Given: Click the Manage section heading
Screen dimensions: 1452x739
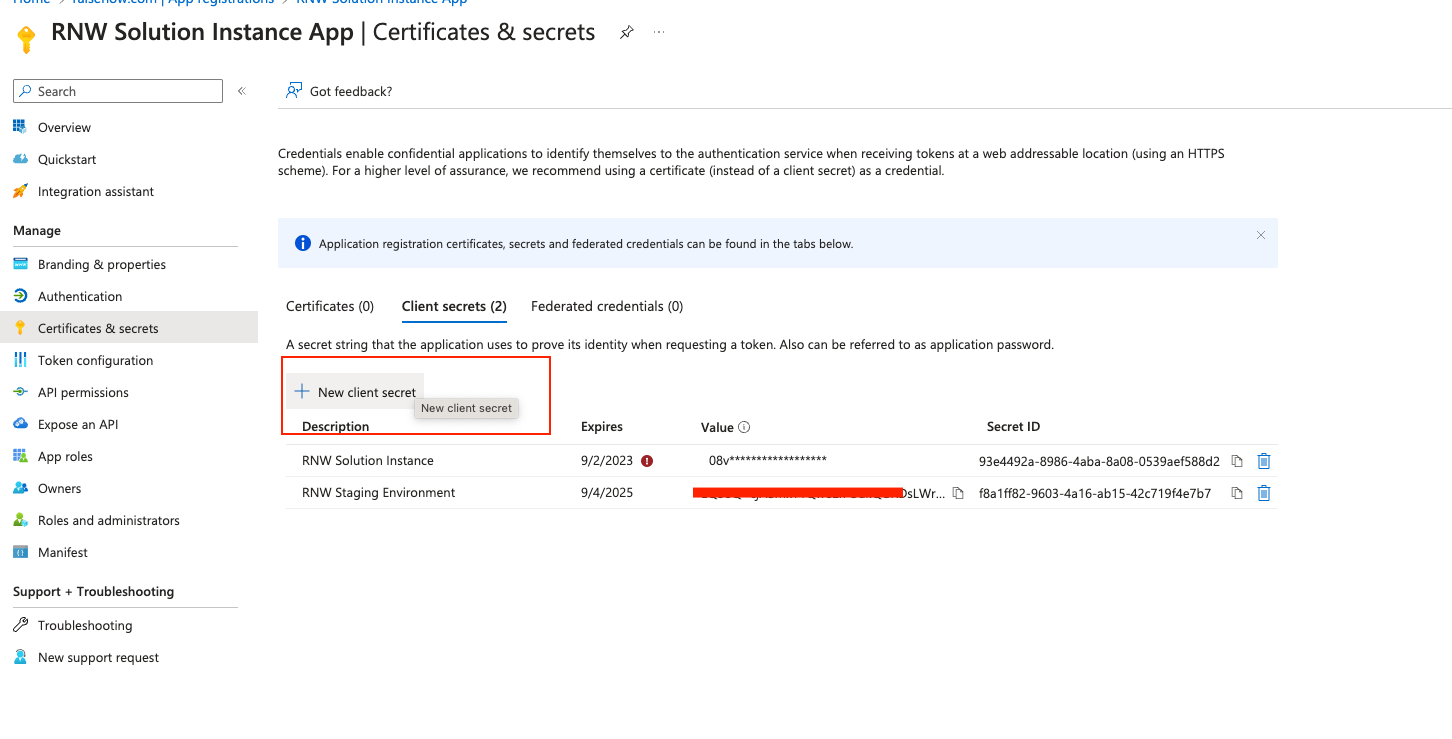Looking at the screenshot, I should [37, 231].
